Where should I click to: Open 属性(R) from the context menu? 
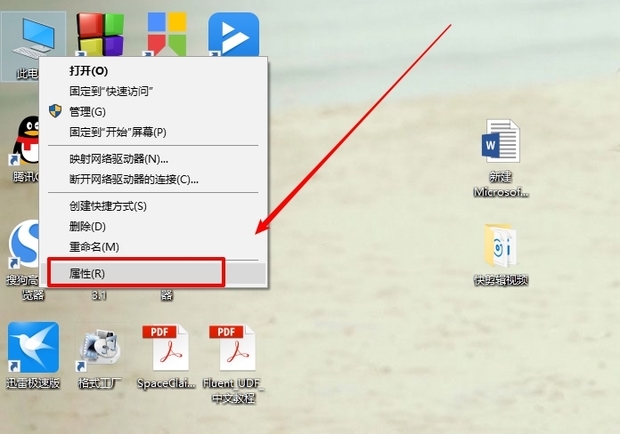153,273
